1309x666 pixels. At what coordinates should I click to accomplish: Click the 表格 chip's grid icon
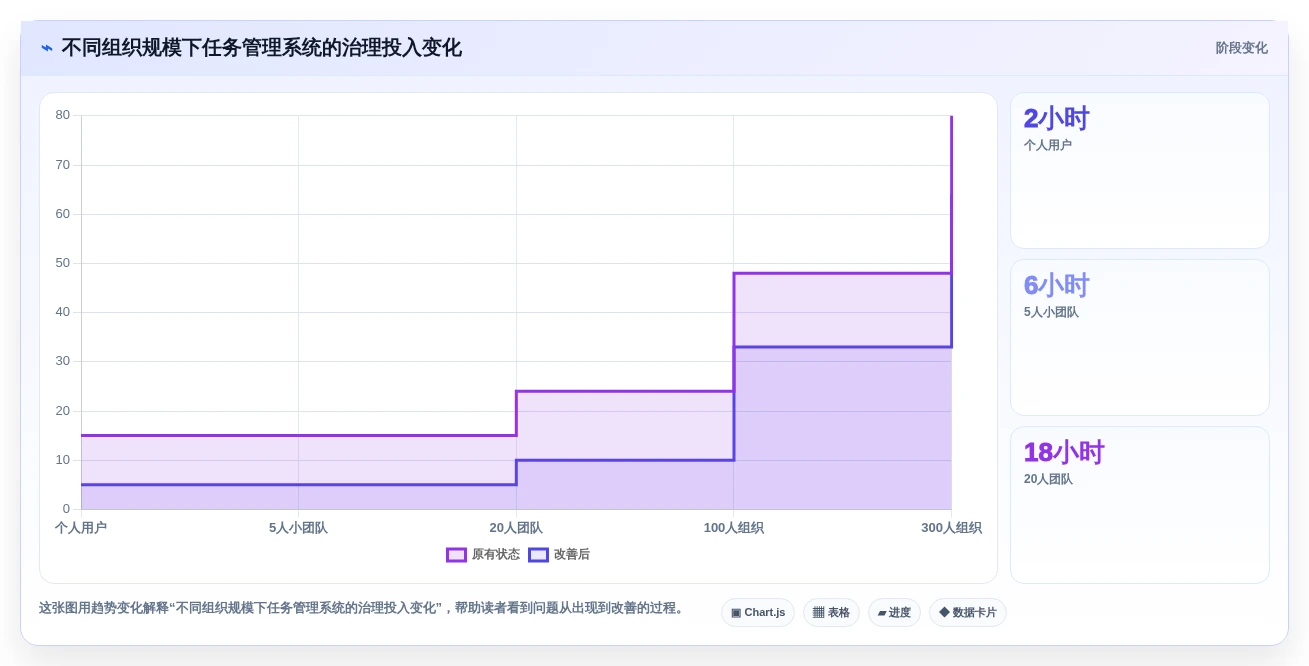818,613
